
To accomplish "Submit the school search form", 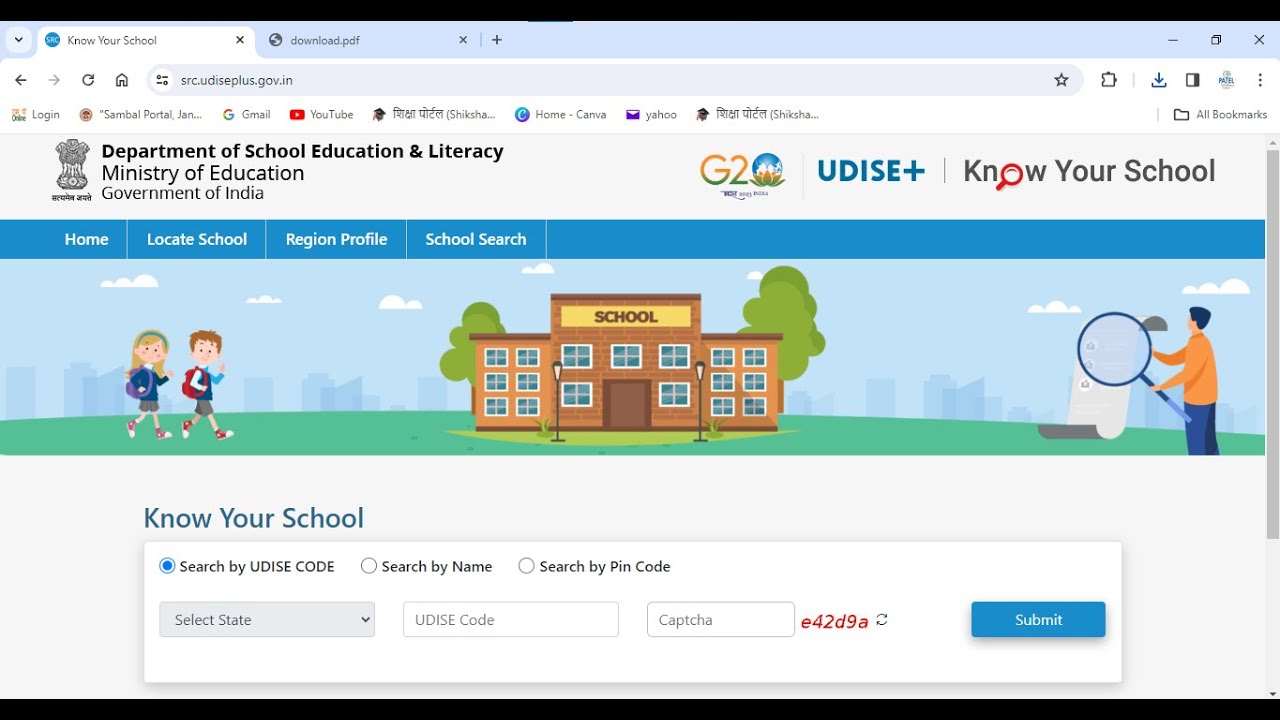I will tap(1038, 620).
